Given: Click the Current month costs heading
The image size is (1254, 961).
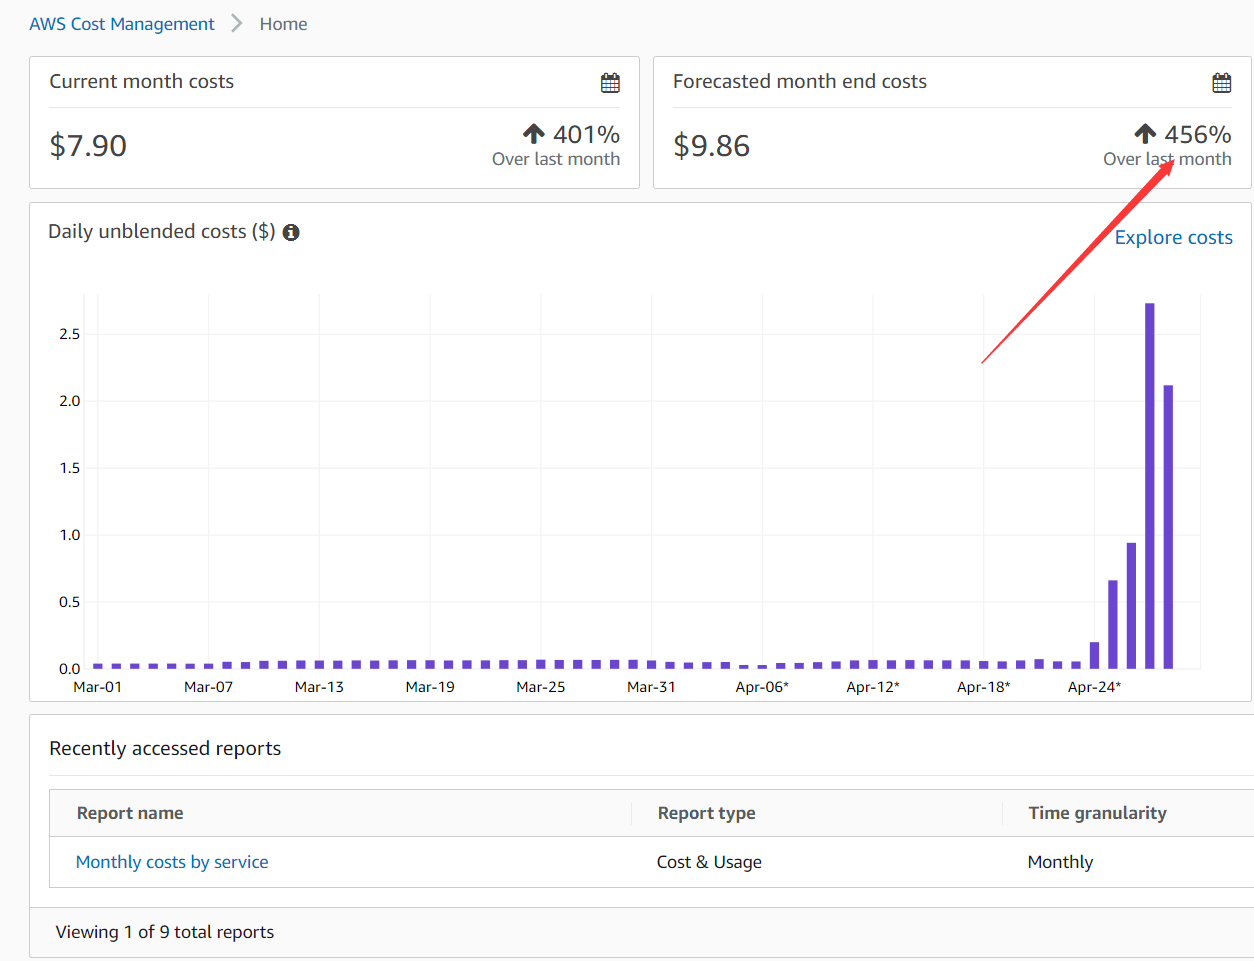Looking at the screenshot, I should pyautogui.click(x=142, y=82).
